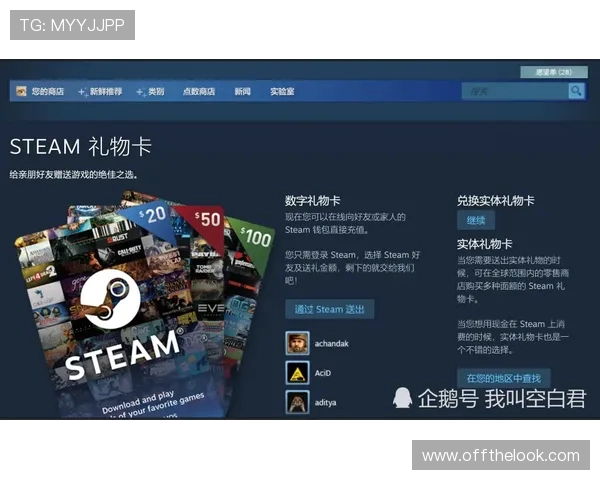Image resolution: width=600 pixels, height=480 pixels.
Task: Select friend name aditya
Action: [325, 403]
